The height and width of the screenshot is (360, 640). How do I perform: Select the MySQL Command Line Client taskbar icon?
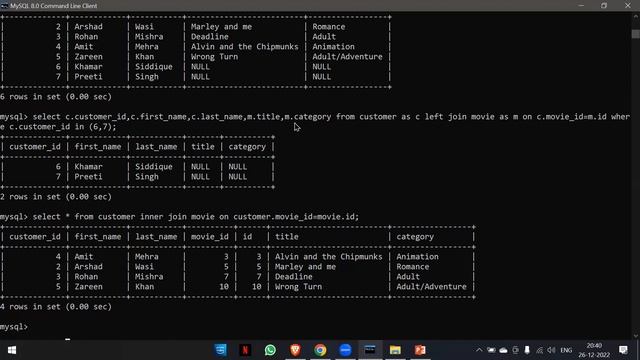point(370,350)
